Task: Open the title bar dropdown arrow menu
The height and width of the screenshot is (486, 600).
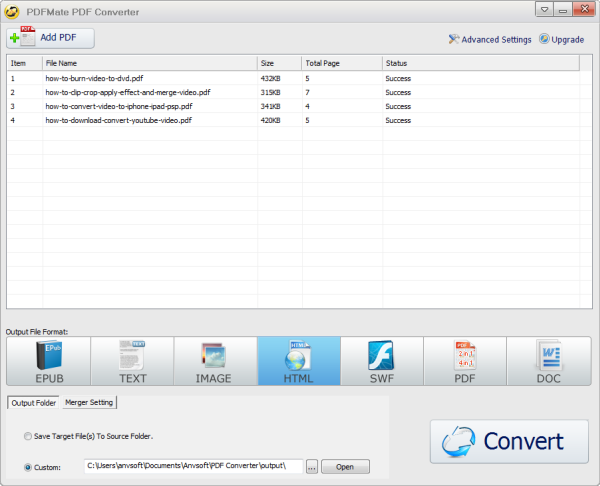Action: click(544, 9)
